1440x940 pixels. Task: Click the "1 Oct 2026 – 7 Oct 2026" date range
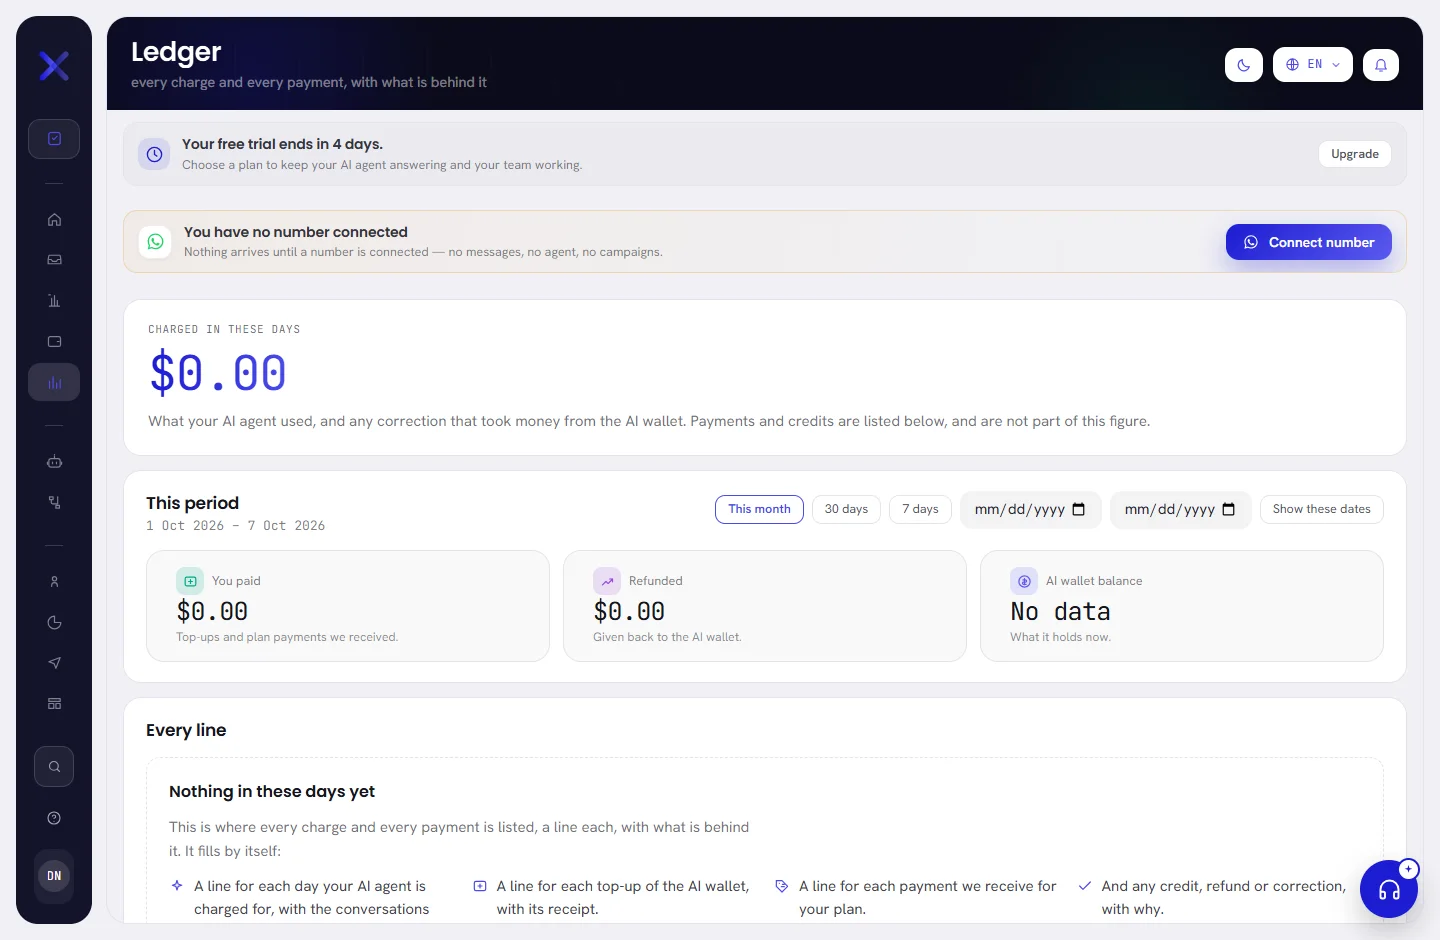(x=236, y=526)
